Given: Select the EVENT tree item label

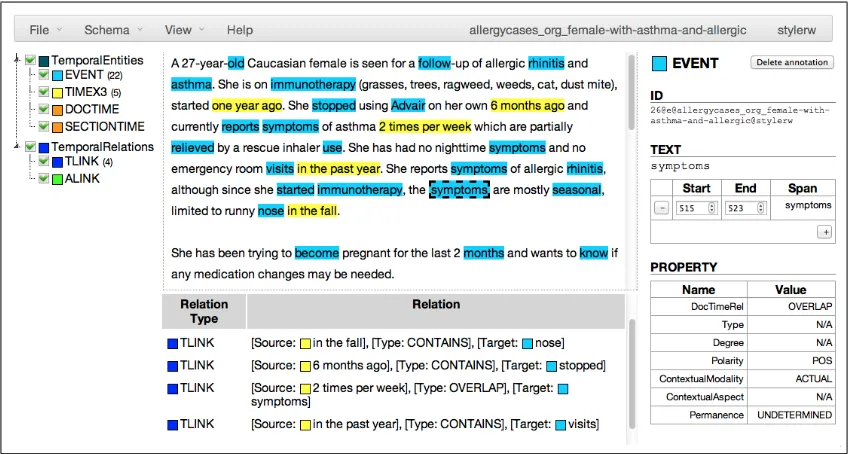Looking at the screenshot, I should pyautogui.click(x=84, y=75).
